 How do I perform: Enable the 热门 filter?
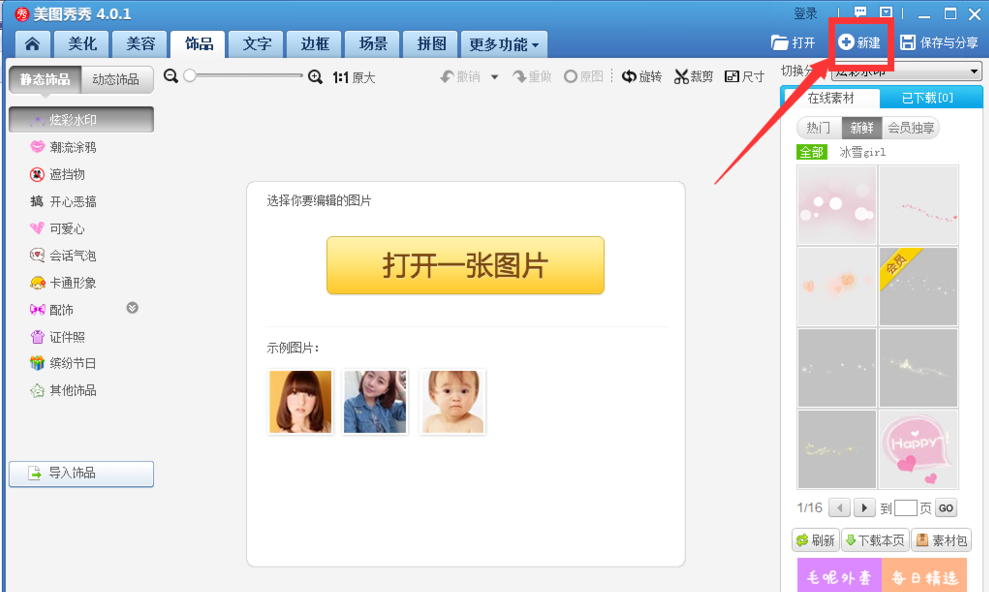pos(818,128)
